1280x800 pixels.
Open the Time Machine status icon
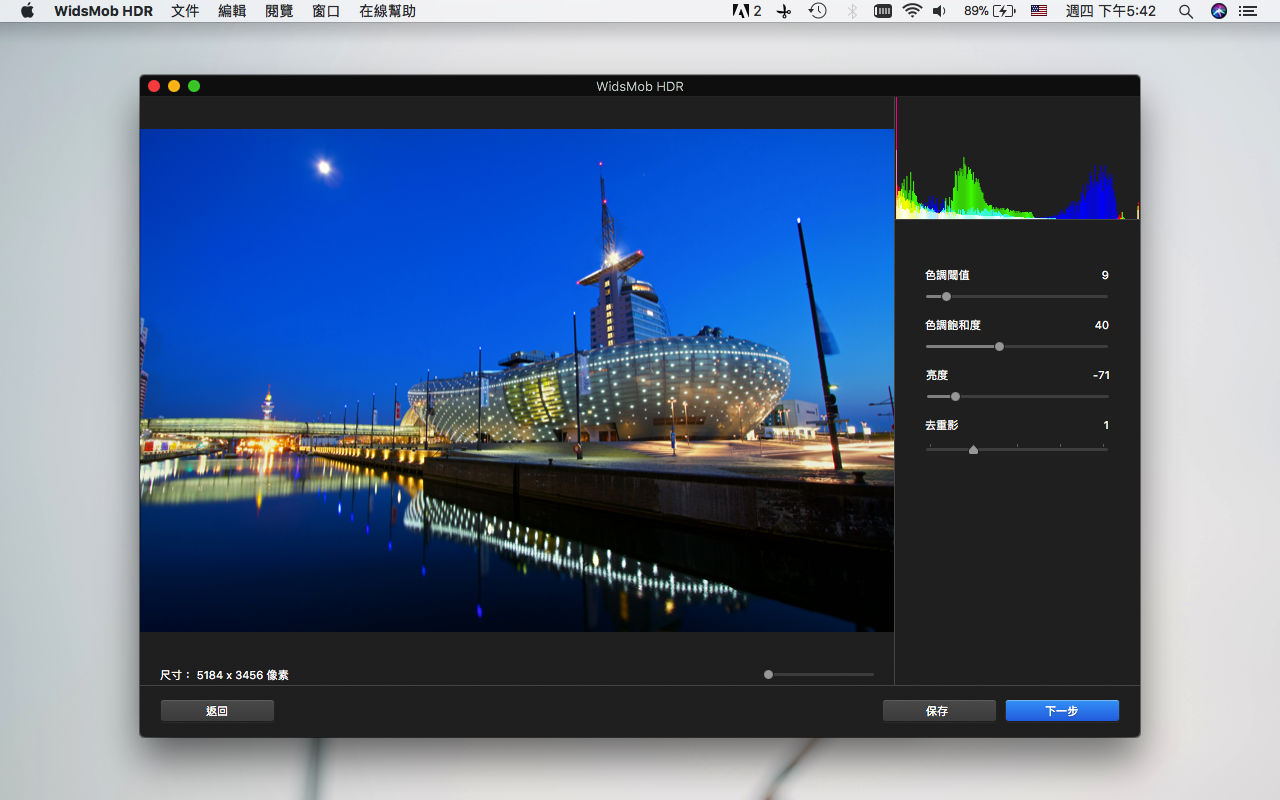[817, 11]
